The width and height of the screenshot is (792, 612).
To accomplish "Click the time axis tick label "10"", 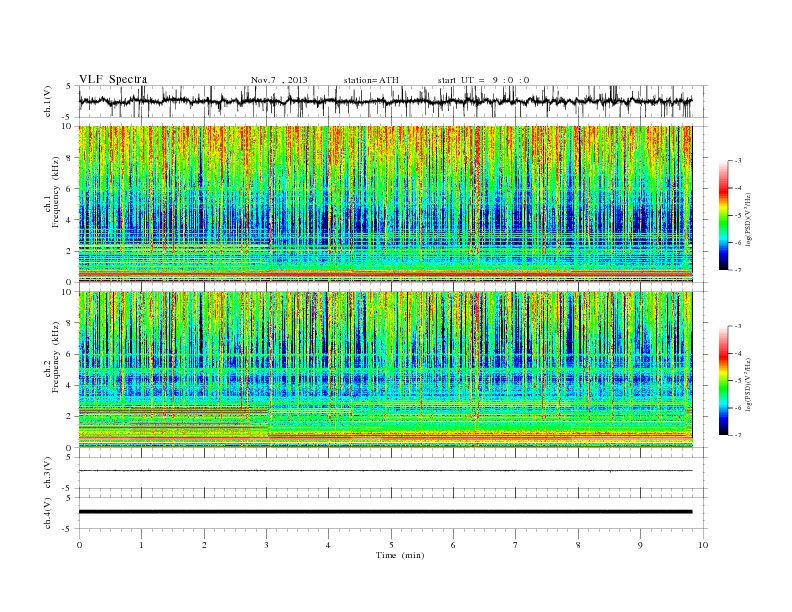I will coord(703,545).
